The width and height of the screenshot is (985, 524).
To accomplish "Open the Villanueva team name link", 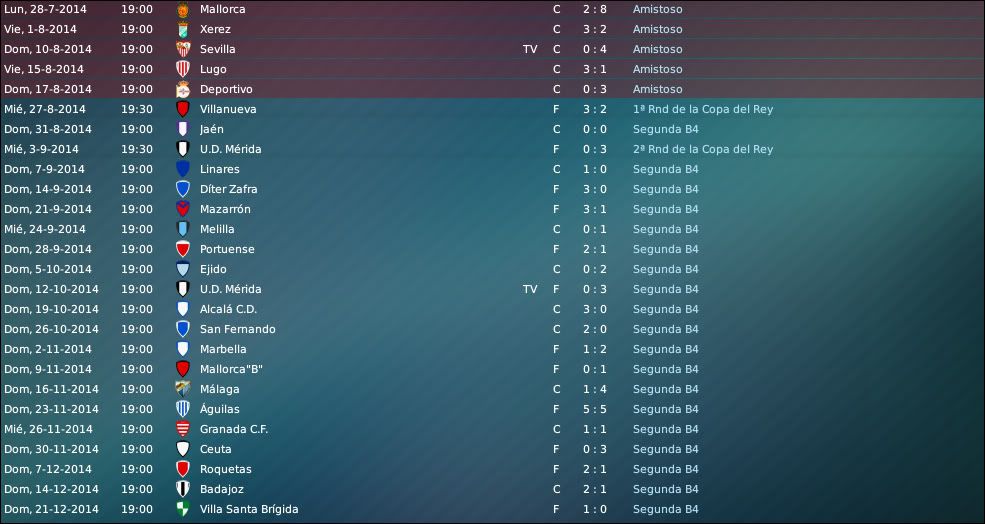I will coord(228,109).
